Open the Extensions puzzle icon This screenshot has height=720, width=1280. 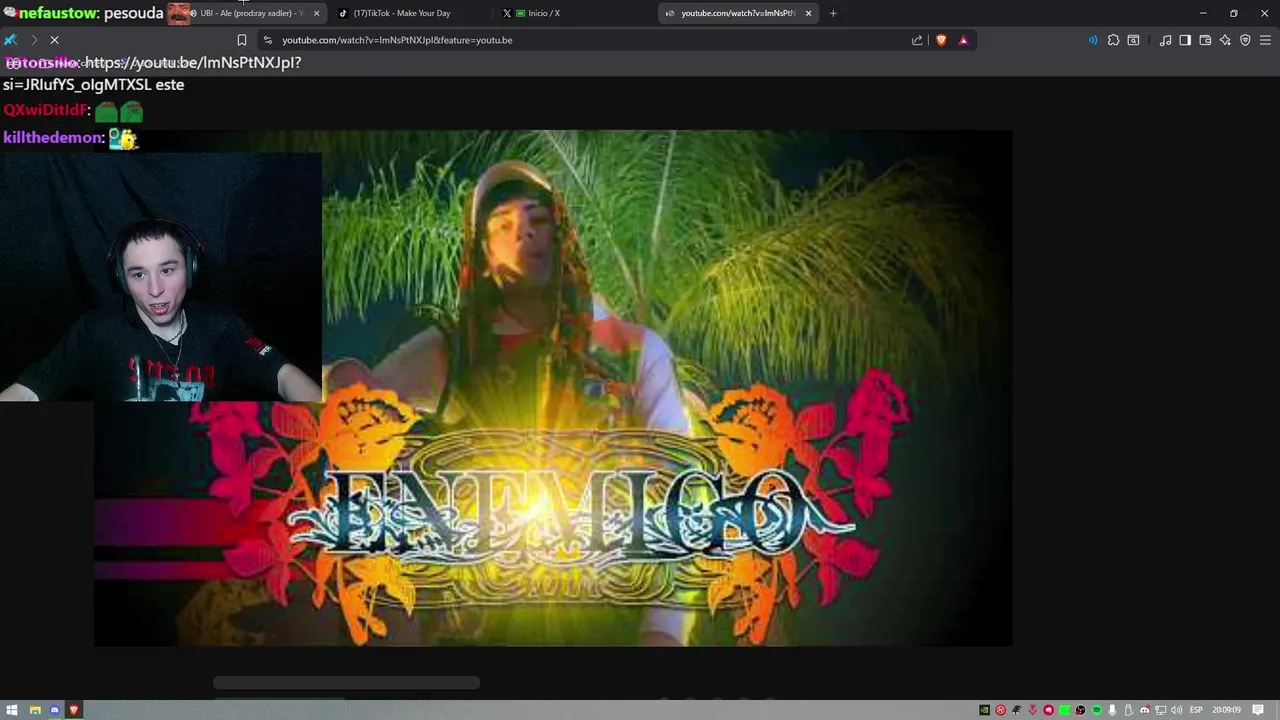coord(1113,40)
